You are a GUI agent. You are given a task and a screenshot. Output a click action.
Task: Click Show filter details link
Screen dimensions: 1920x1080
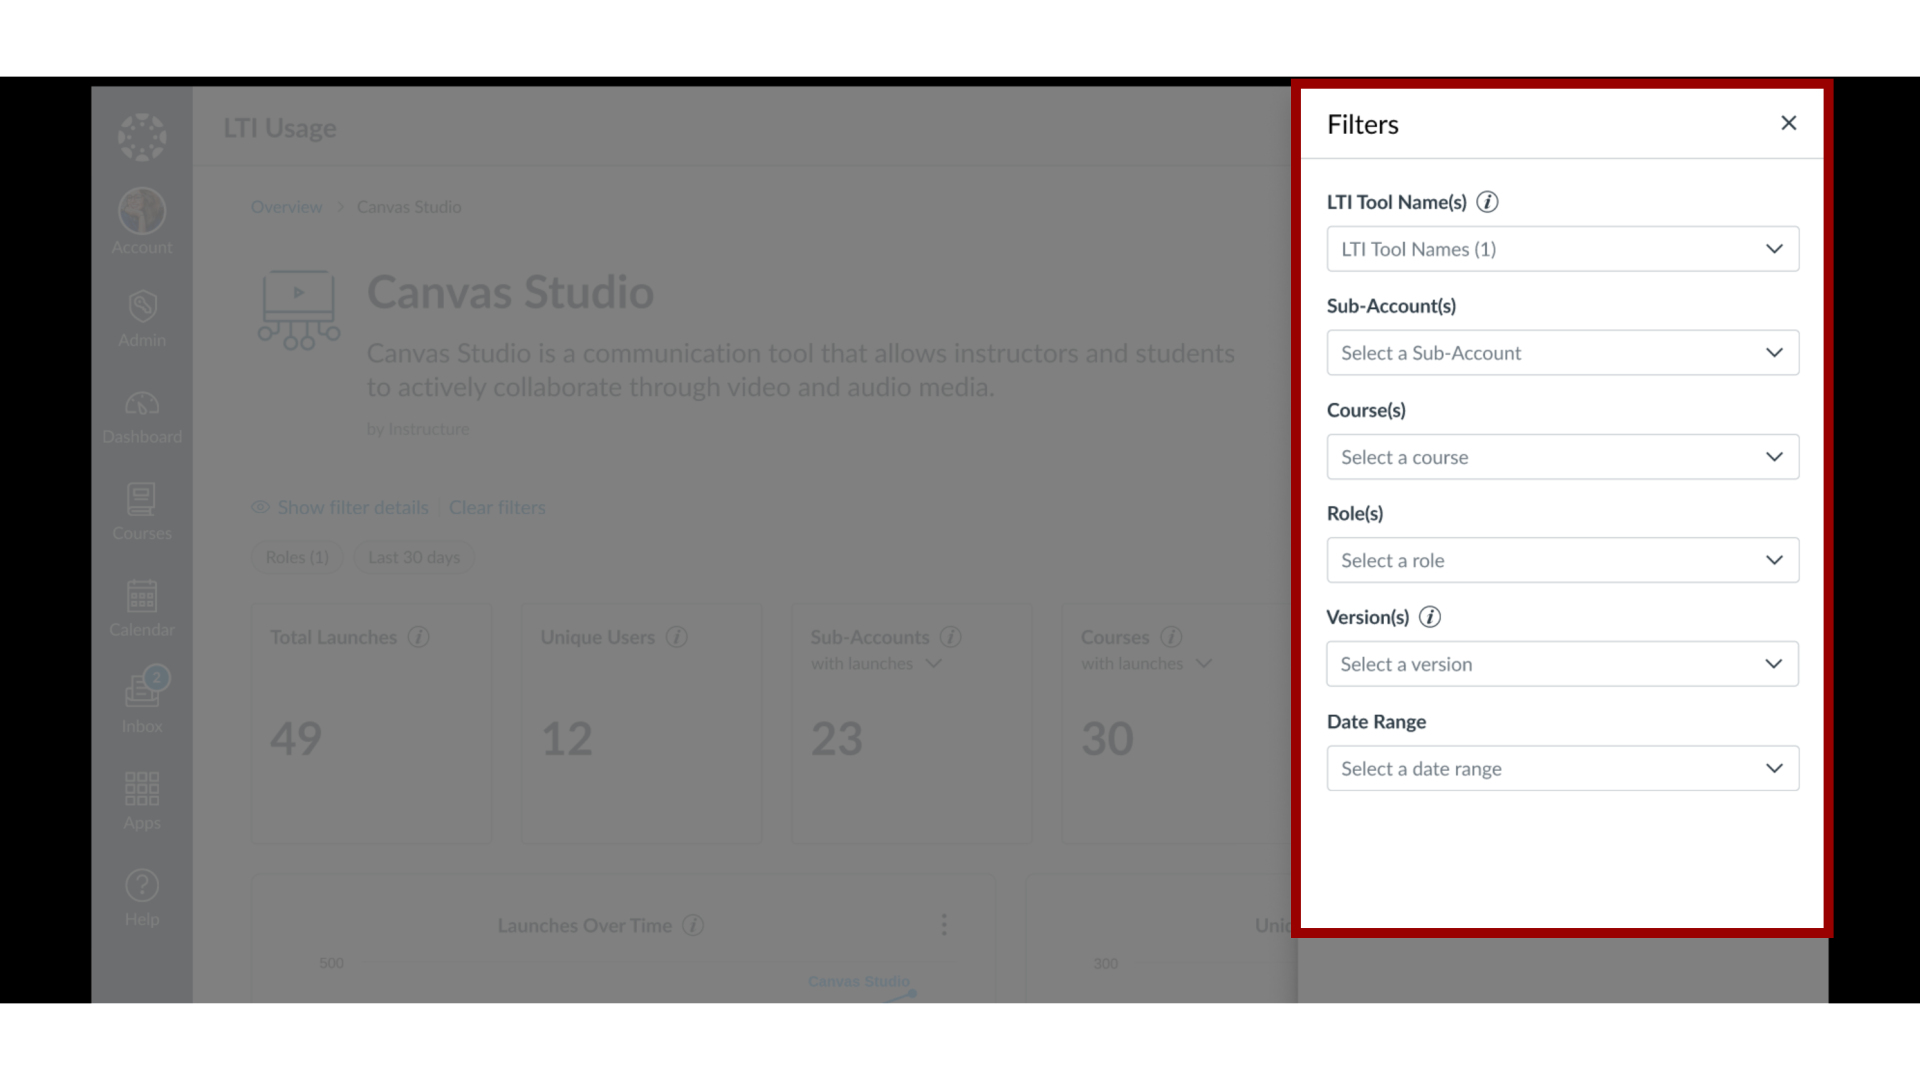coord(340,507)
